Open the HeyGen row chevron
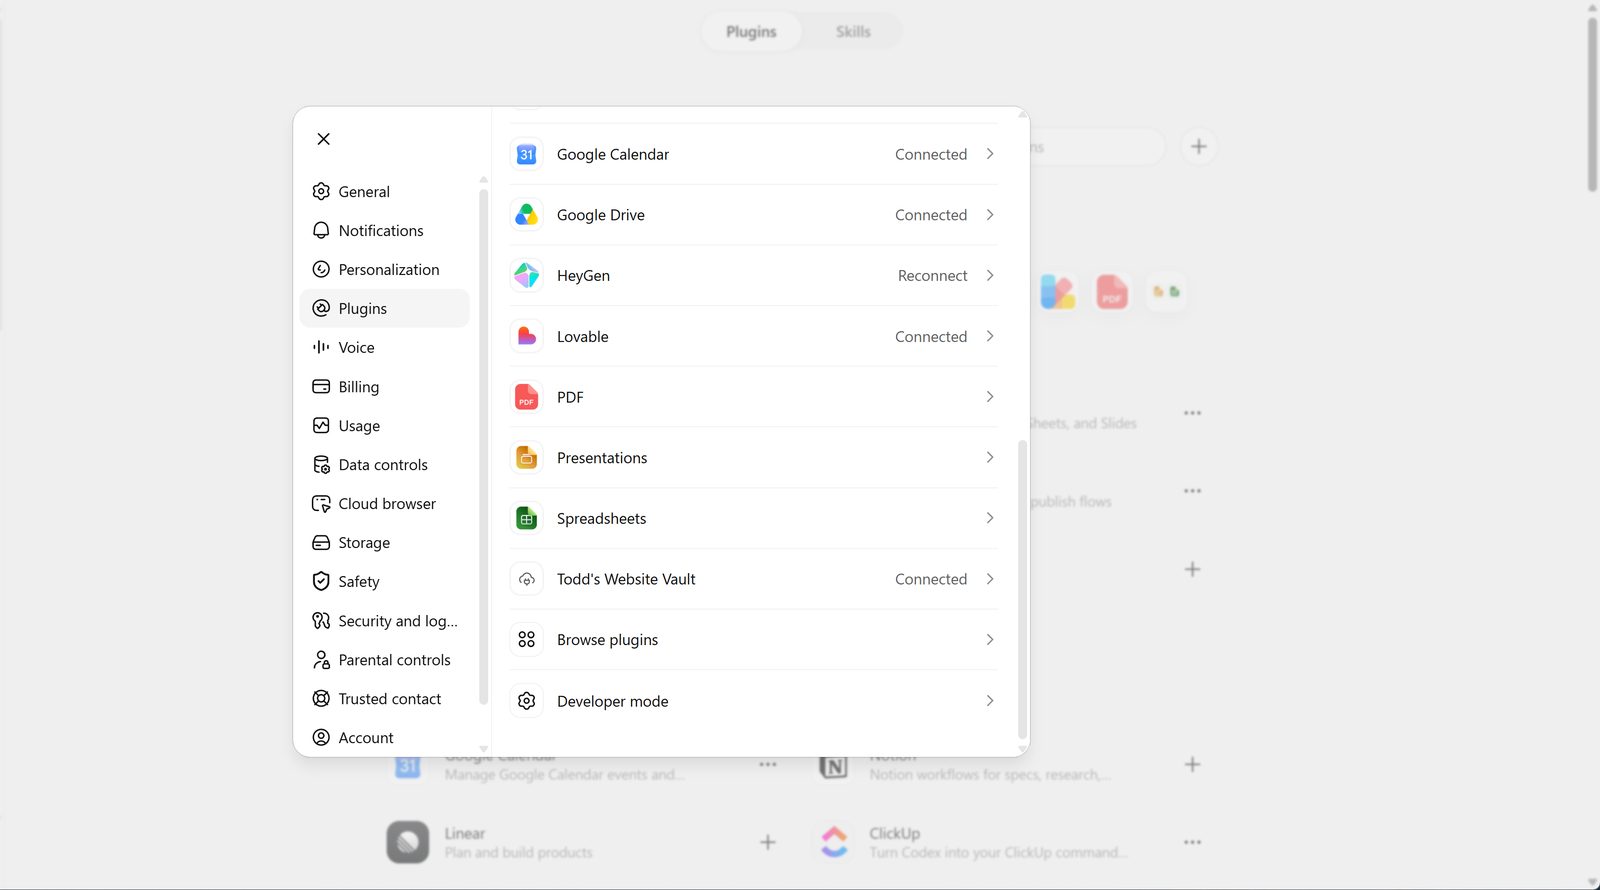 pyautogui.click(x=990, y=275)
